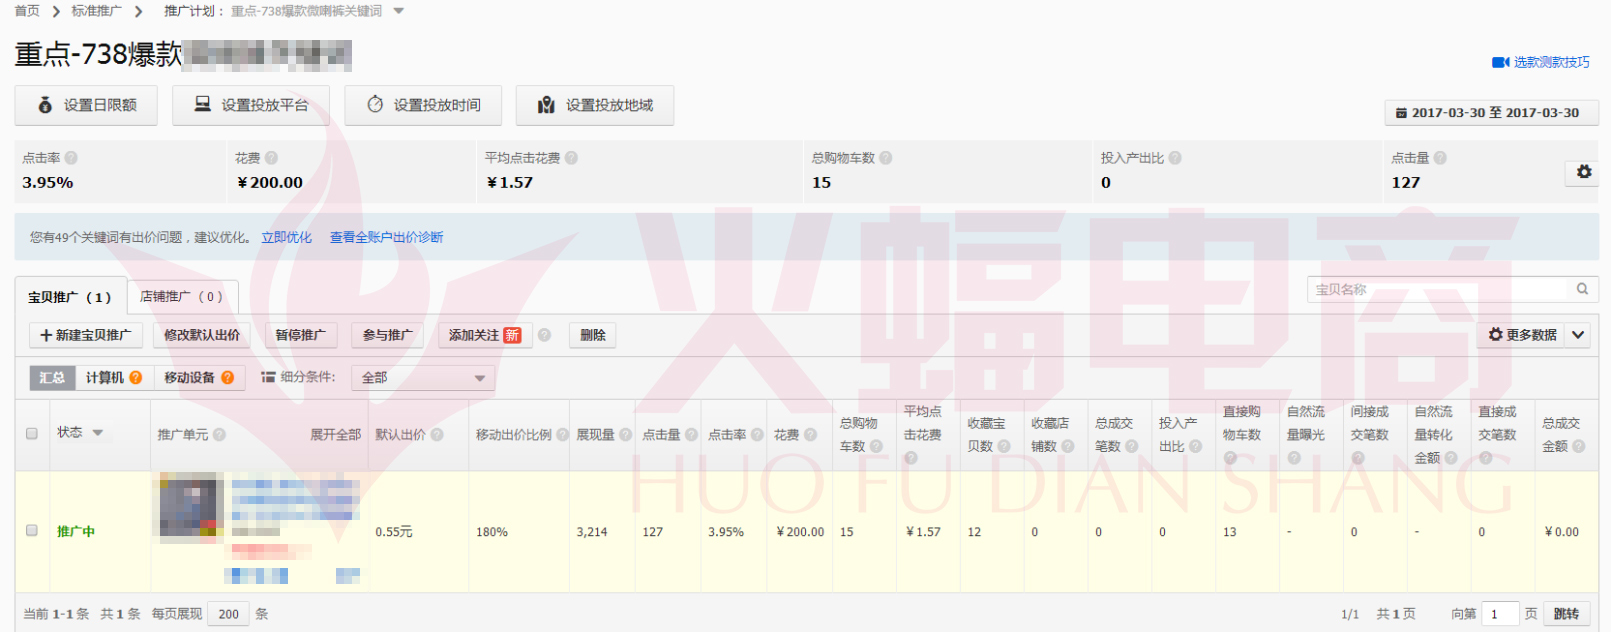Select the 移动设备 device tab
The height and width of the screenshot is (632, 1611).
click(199, 377)
